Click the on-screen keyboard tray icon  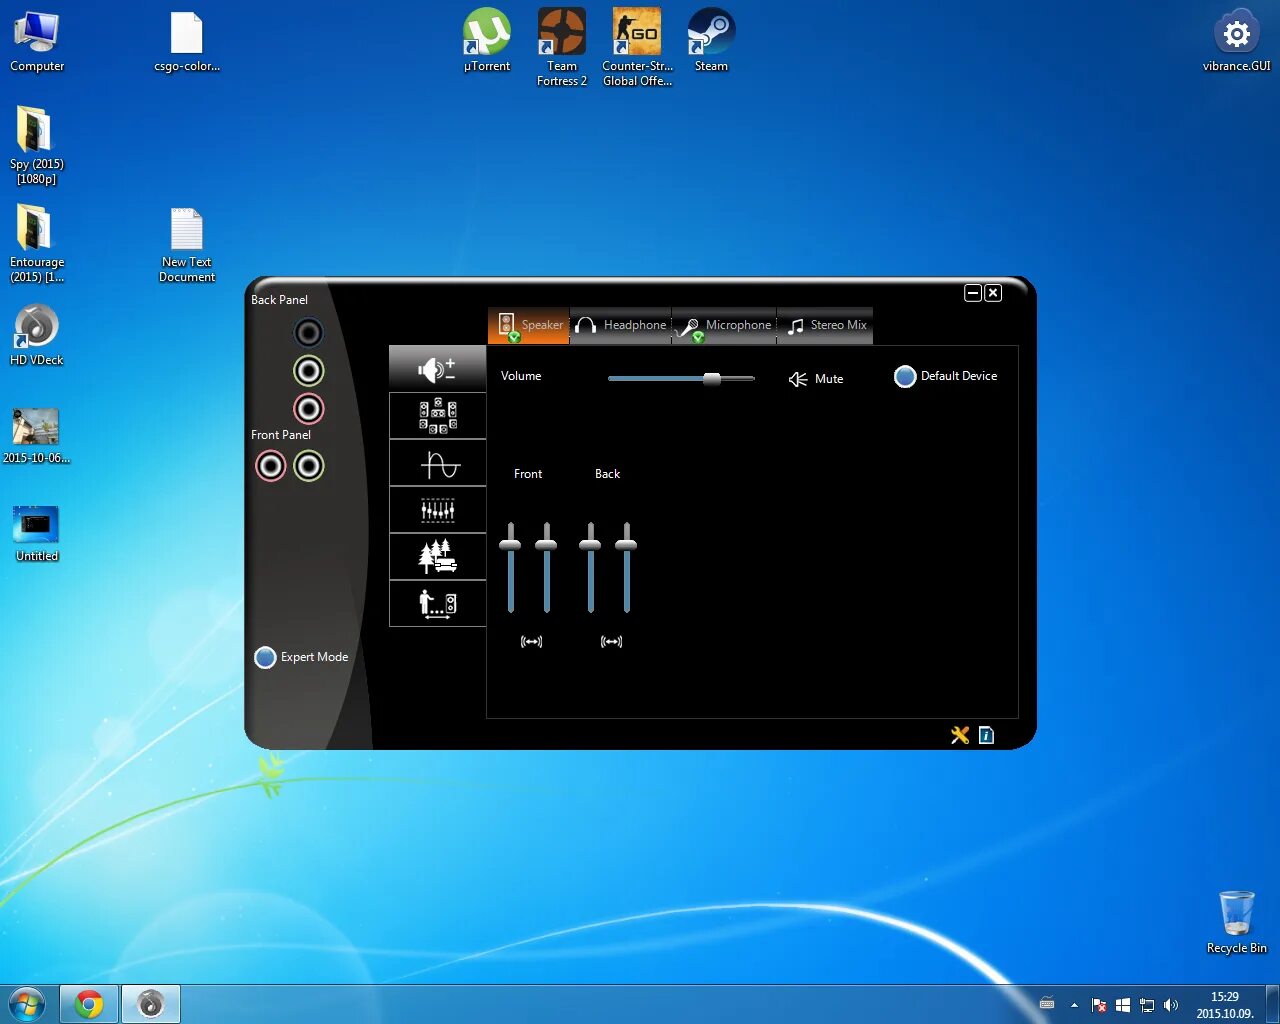(1047, 1003)
